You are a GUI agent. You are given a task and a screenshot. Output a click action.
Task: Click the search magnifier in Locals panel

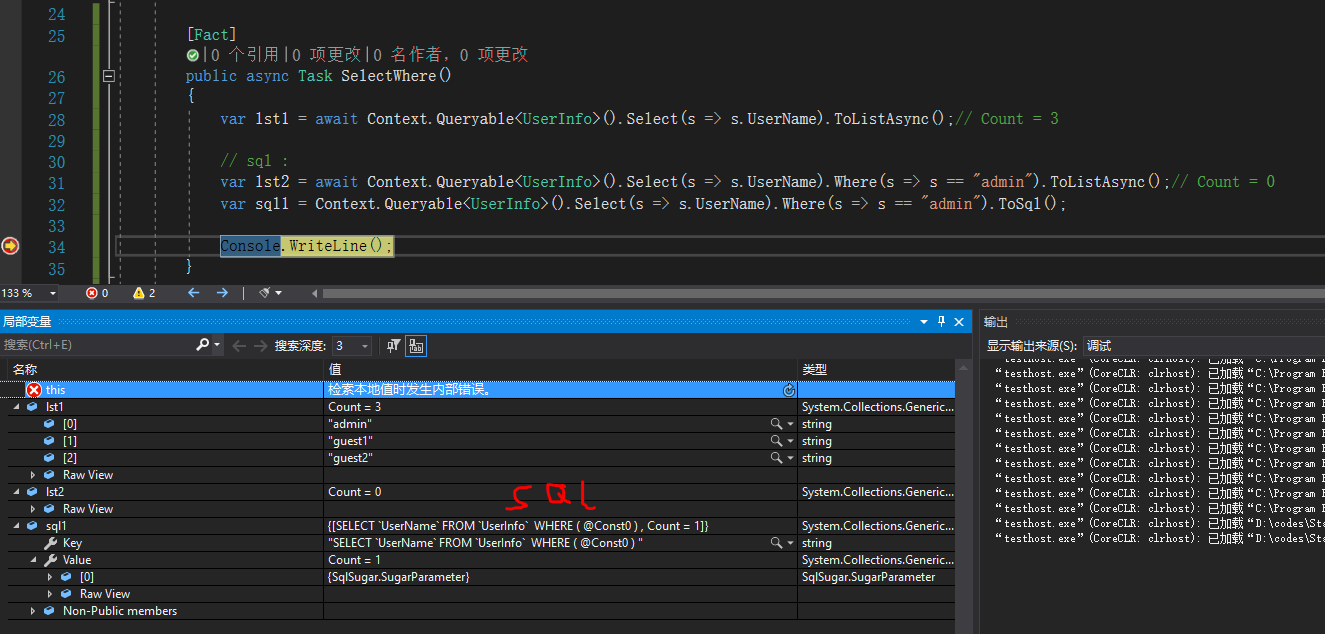[203, 344]
